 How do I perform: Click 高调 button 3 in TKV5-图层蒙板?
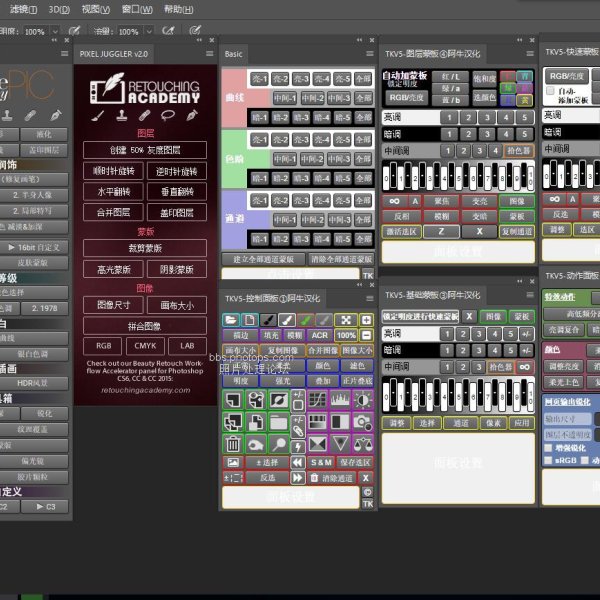[487, 117]
